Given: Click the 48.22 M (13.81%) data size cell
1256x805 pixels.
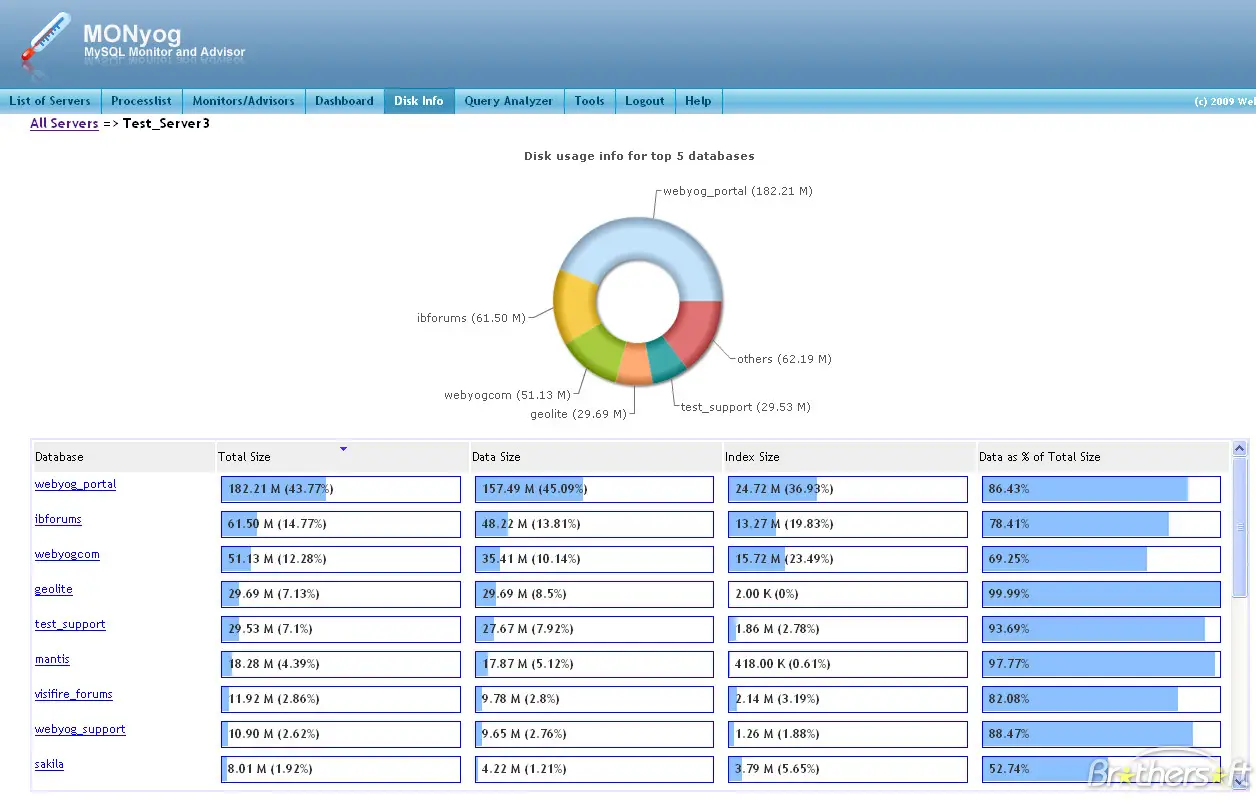Looking at the screenshot, I should pyautogui.click(x=595, y=524).
